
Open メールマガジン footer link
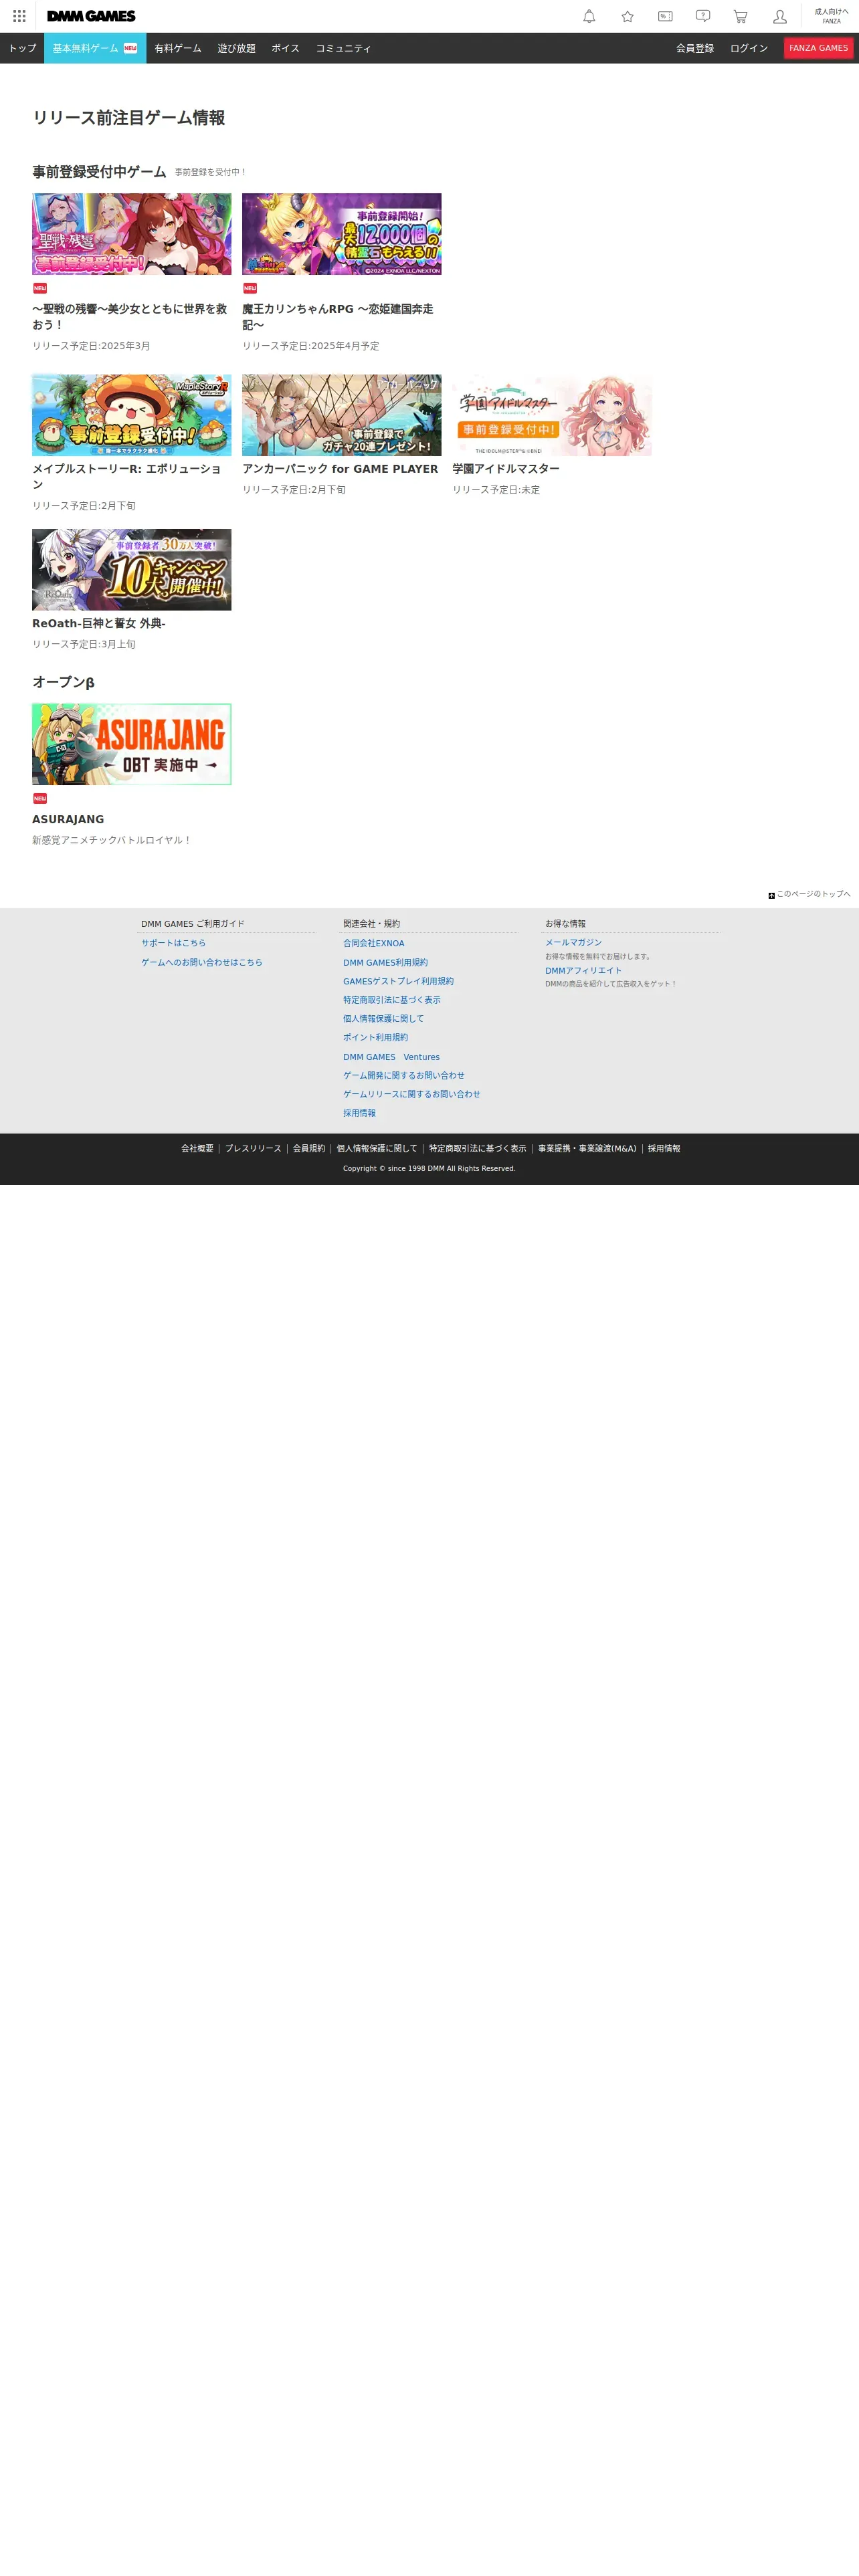click(x=573, y=942)
